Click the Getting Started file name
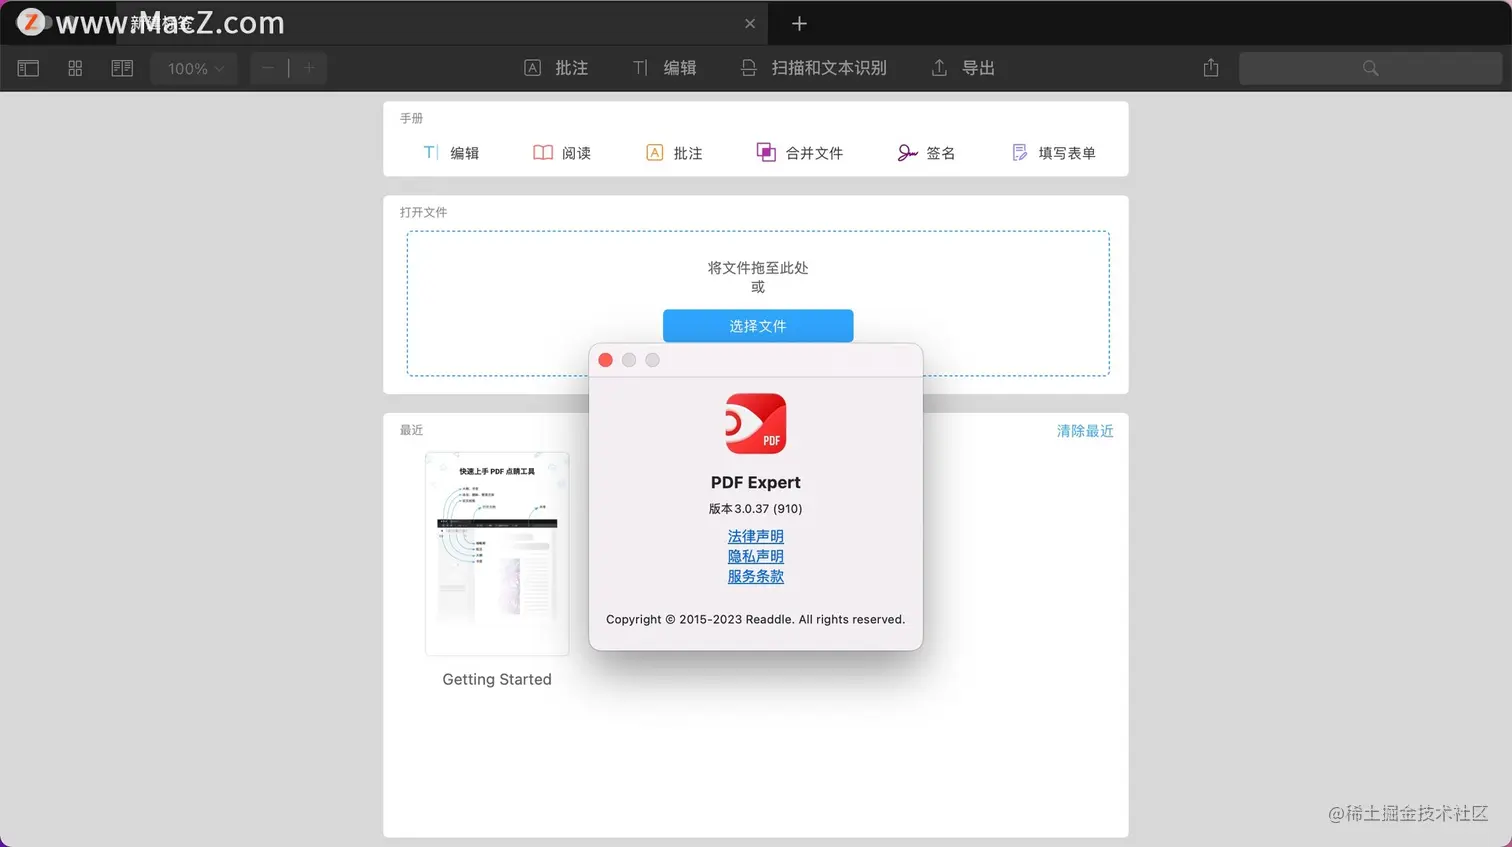 click(497, 679)
